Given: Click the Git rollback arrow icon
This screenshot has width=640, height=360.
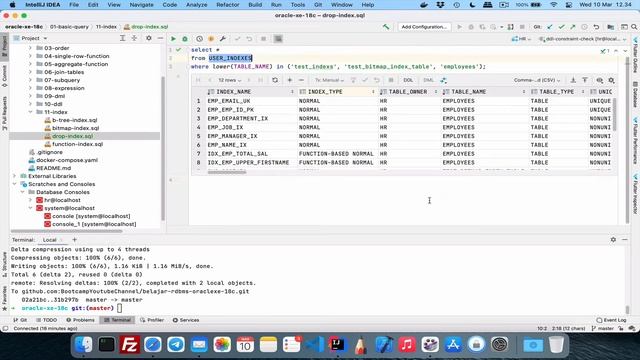Looking at the screenshot, I should pos(596,27).
